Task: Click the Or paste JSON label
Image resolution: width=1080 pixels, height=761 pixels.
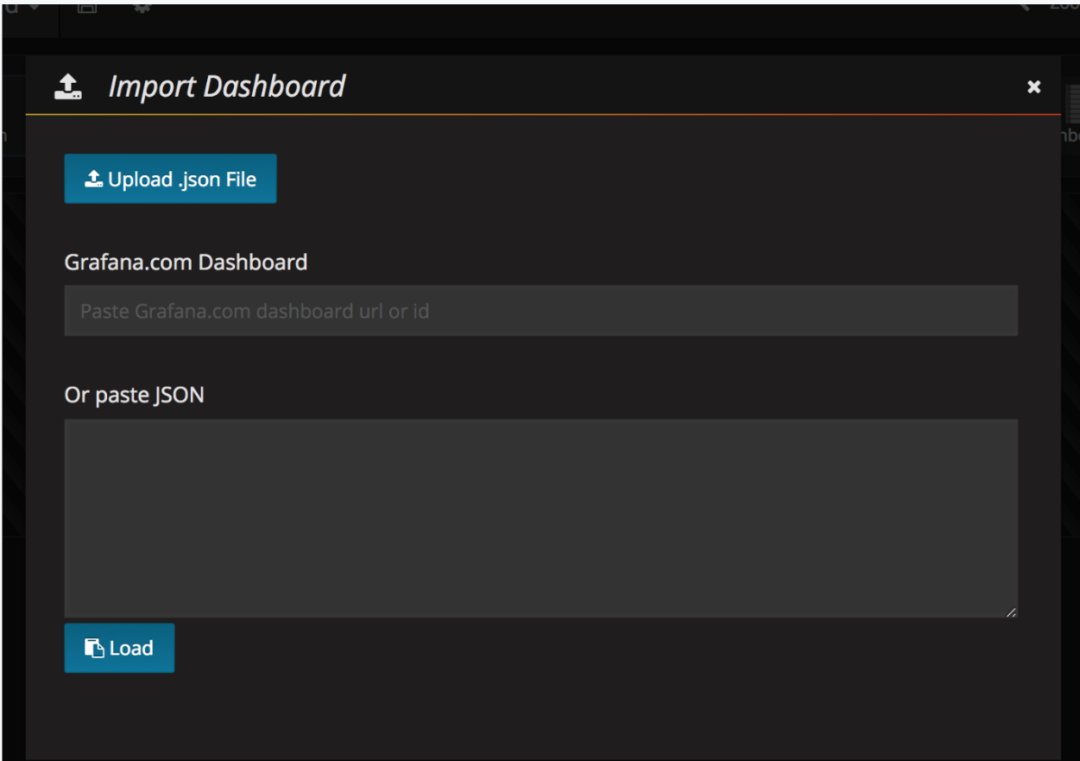Action: pos(134,395)
